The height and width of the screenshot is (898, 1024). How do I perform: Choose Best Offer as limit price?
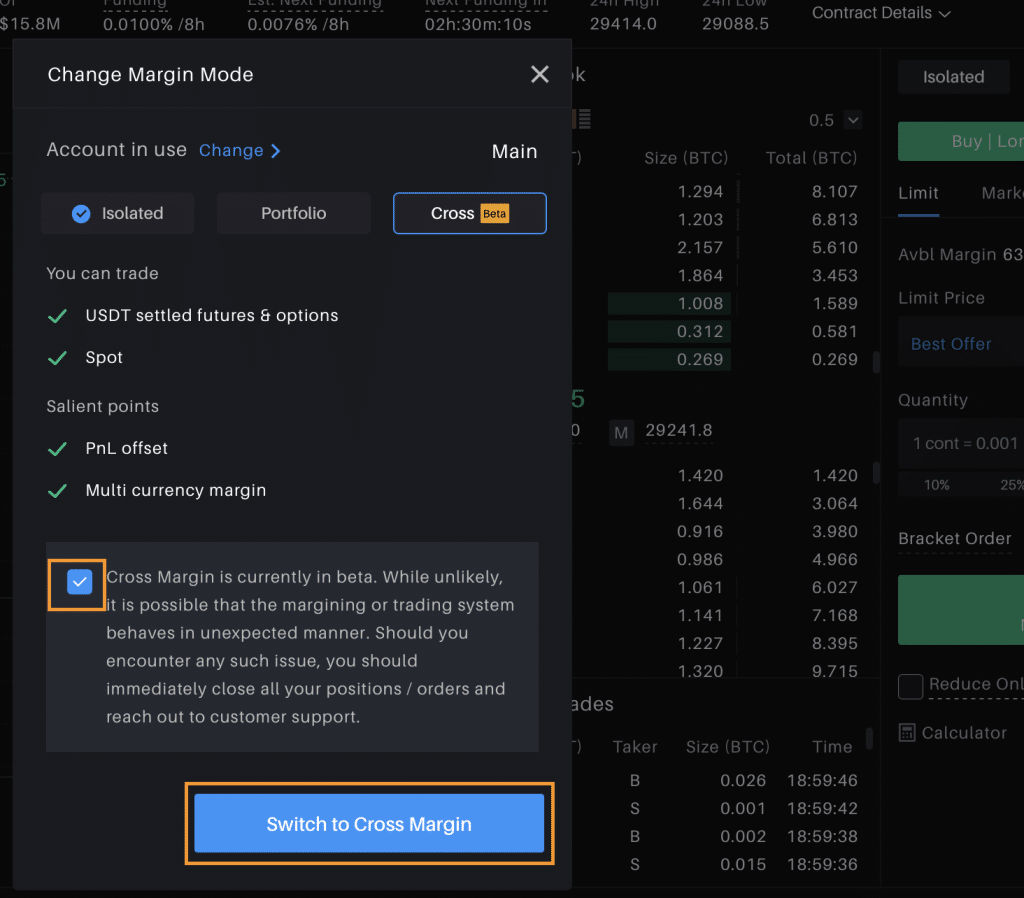click(951, 344)
